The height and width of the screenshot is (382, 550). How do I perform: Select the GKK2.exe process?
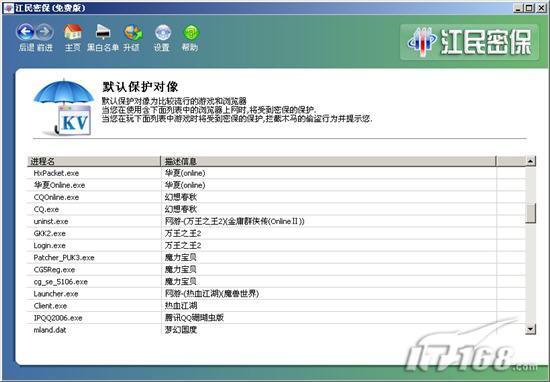[x=49, y=233]
